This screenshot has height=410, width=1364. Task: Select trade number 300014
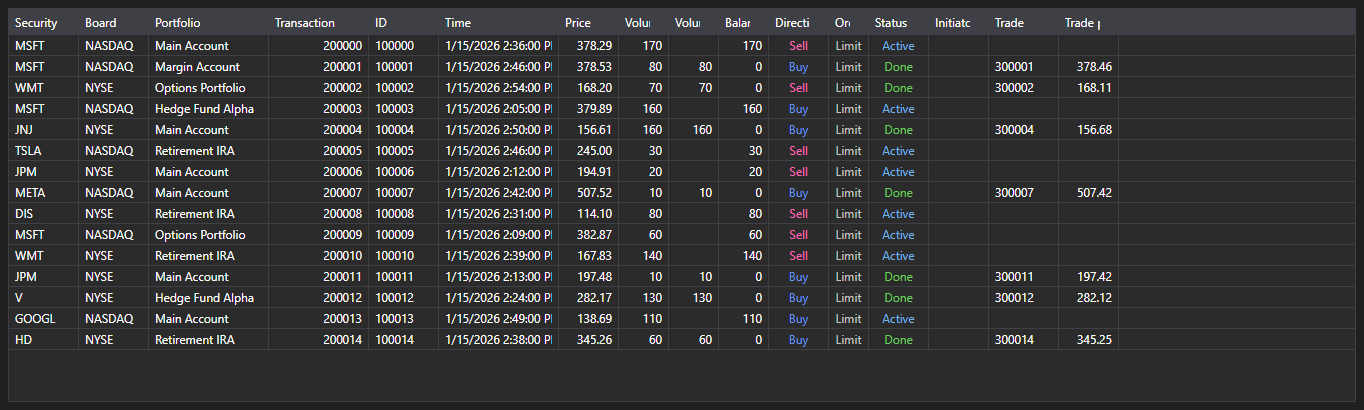pyautogui.click(x=1023, y=340)
